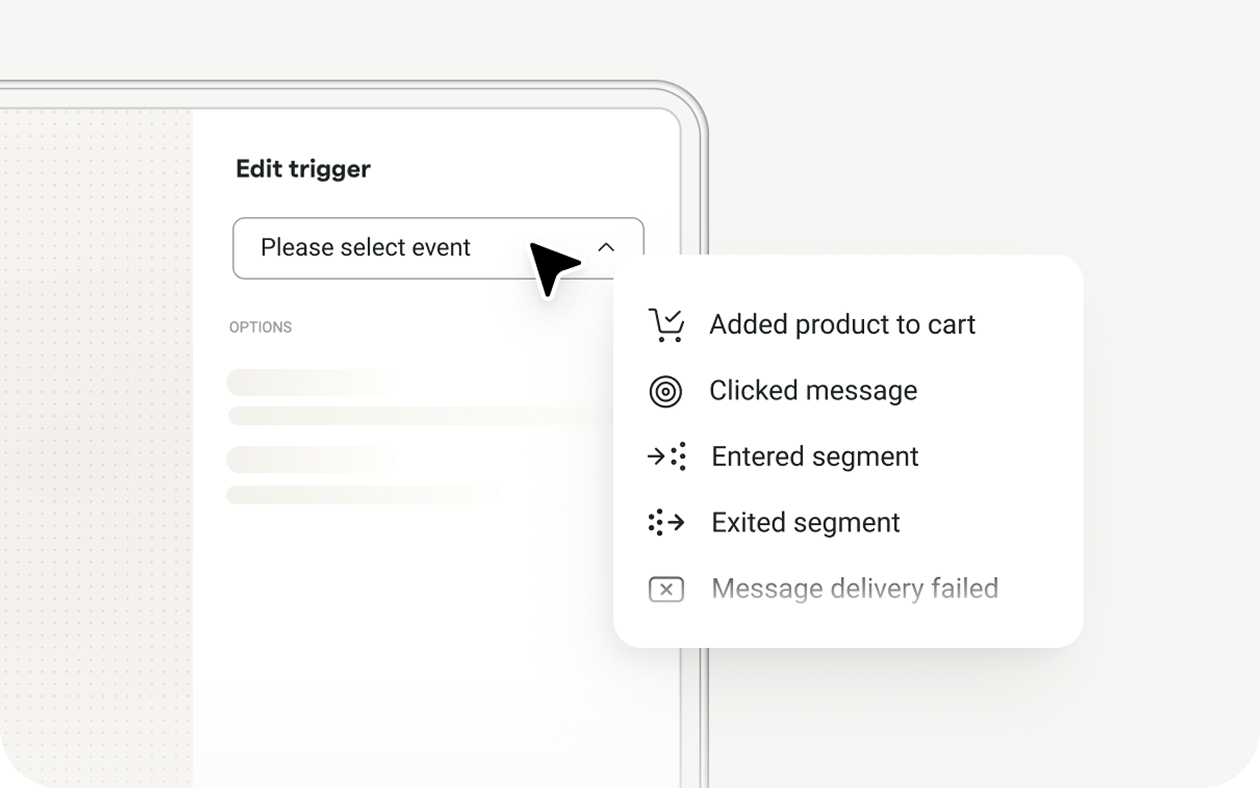Image resolution: width=1260 pixels, height=788 pixels.
Task: Click the shopping cart icon
Action: coord(666,325)
